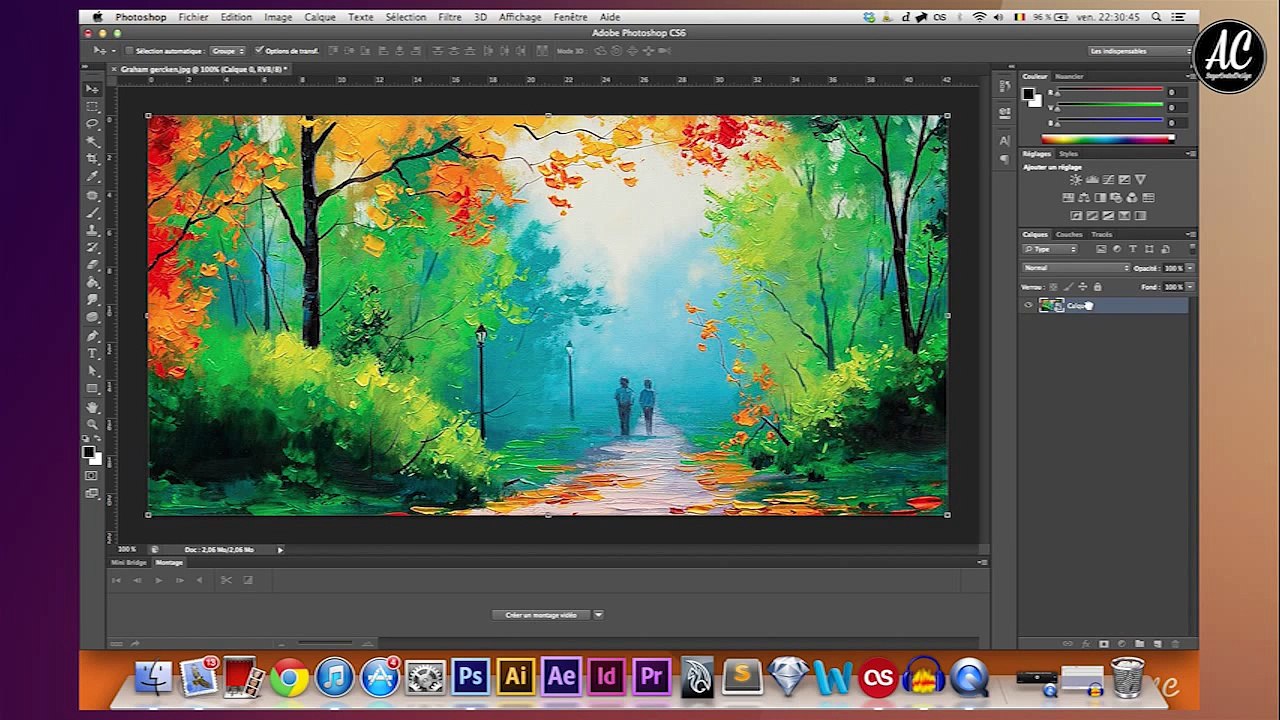
Task: Open arrow next to Créer un montage vidéo
Action: click(598, 615)
